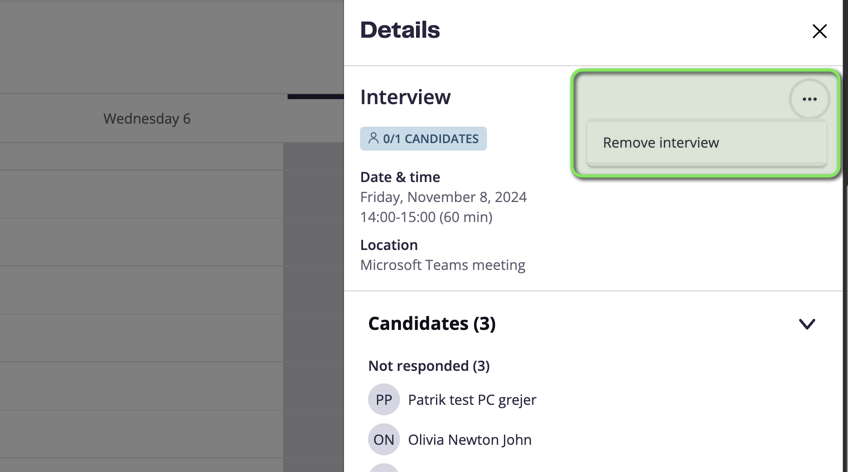
Task: Click the Candidates (3) section header
Action: pyautogui.click(x=432, y=324)
